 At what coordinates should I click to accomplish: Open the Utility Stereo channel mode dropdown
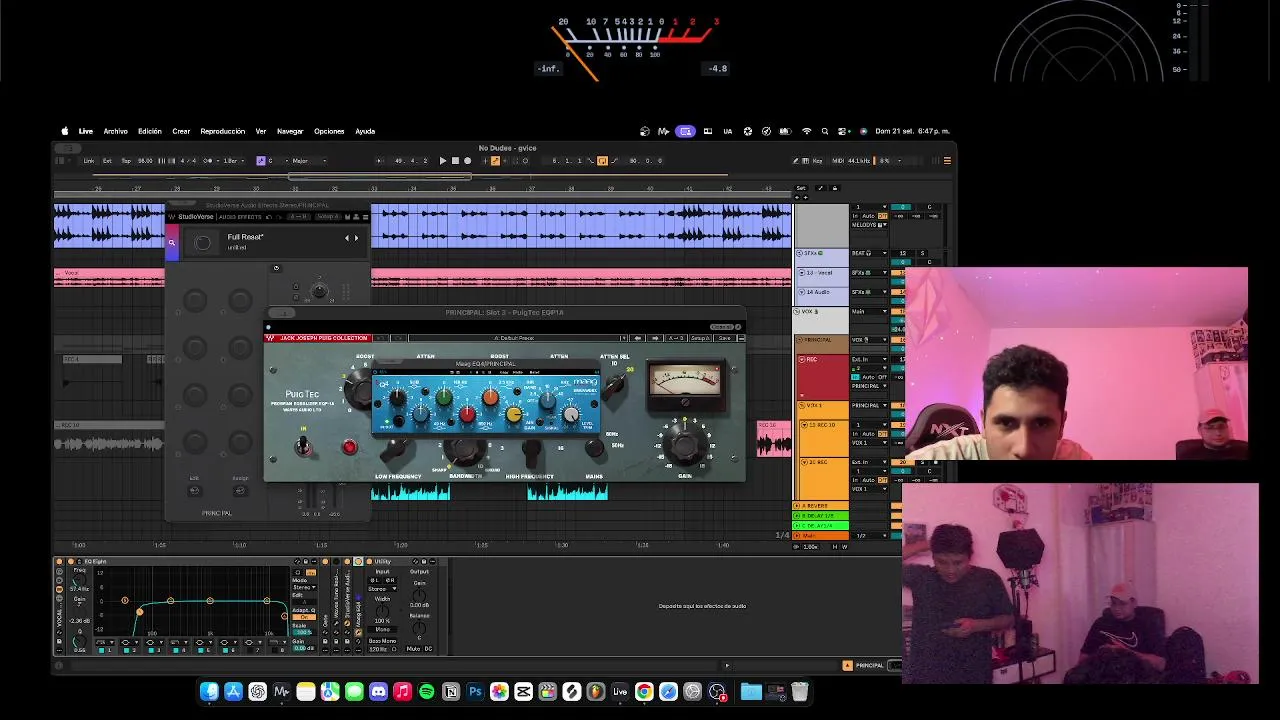(382, 589)
